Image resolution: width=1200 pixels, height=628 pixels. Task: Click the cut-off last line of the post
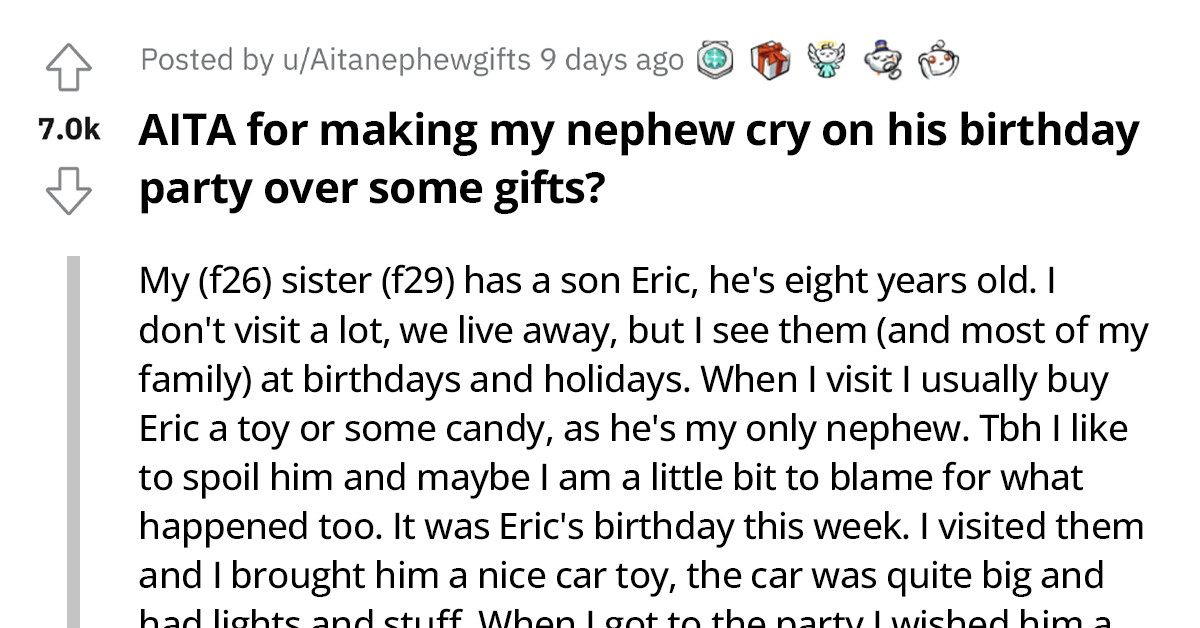pyautogui.click(x=600, y=620)
